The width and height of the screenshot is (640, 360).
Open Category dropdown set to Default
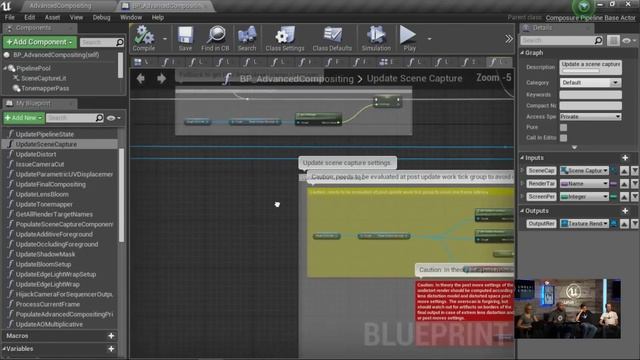pos(590,82)
